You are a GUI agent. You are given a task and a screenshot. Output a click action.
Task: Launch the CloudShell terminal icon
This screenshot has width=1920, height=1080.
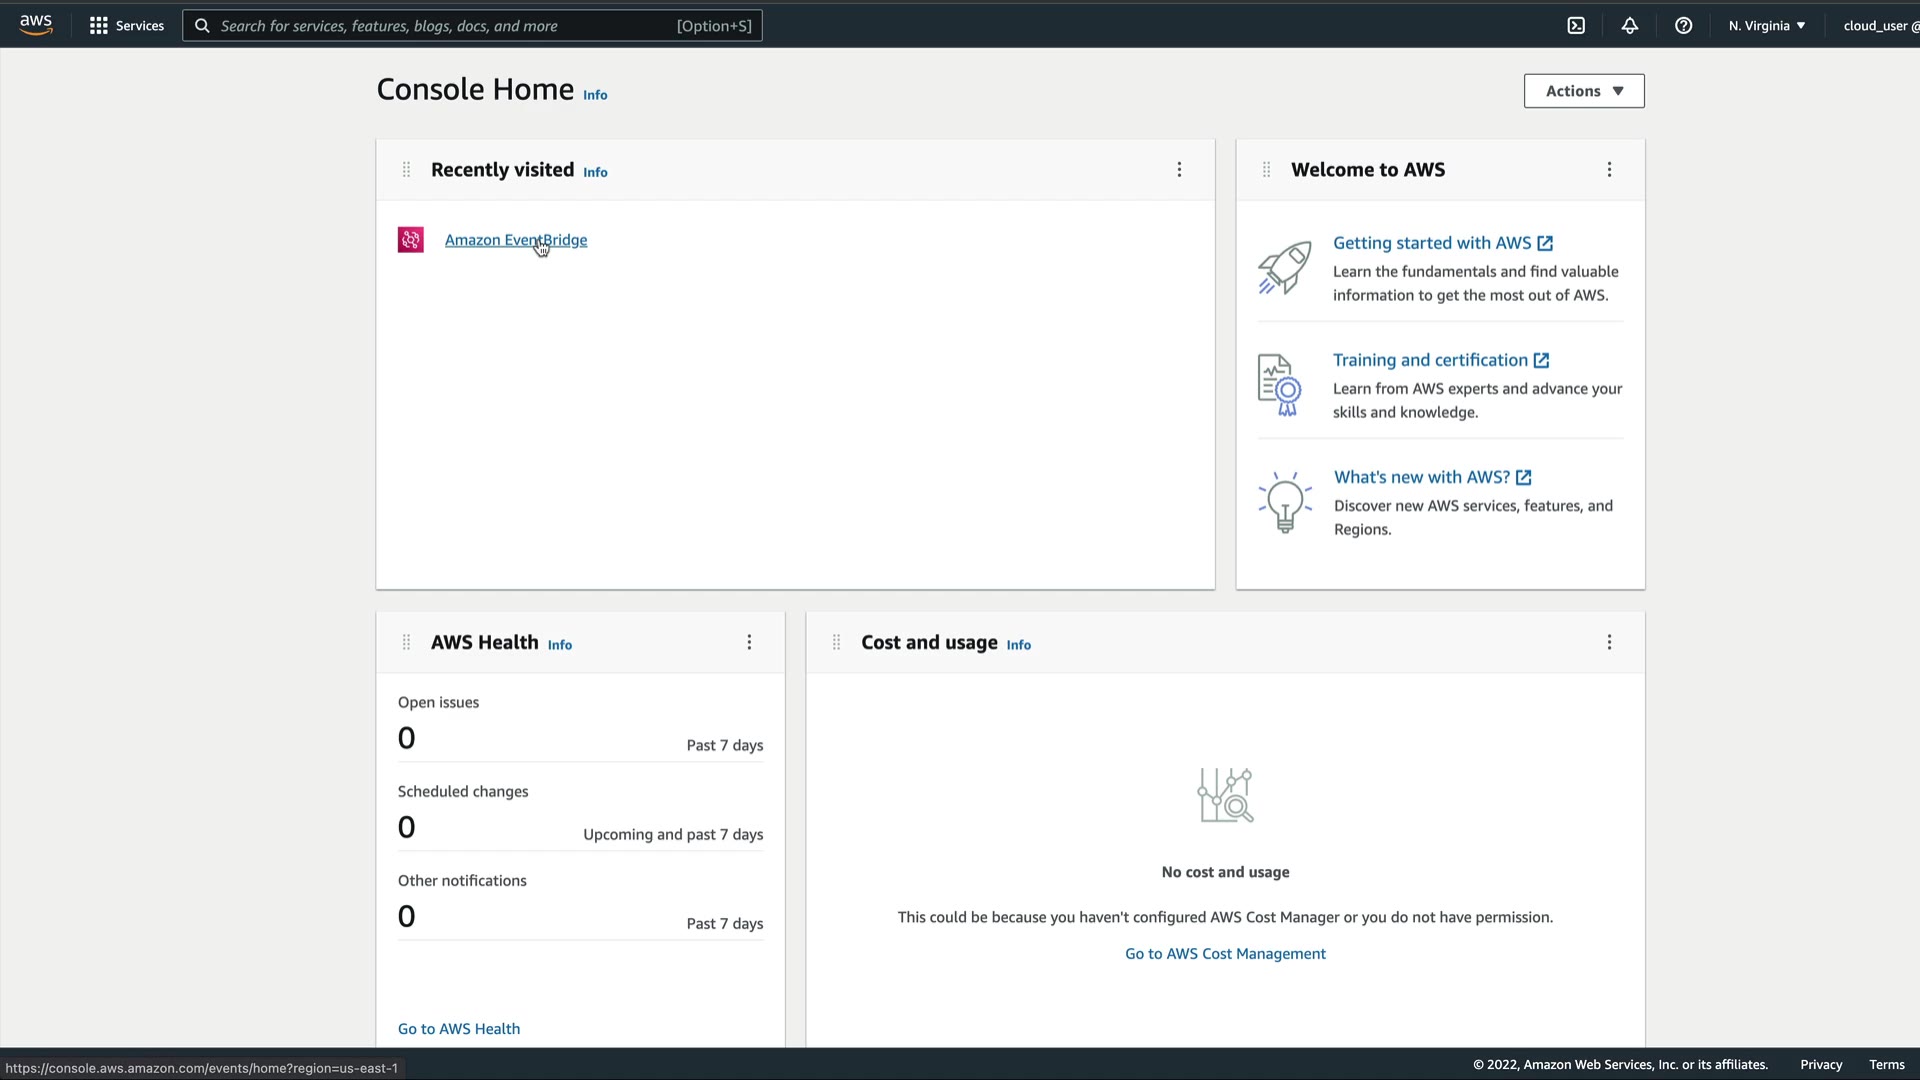[x=1576, y=26]
